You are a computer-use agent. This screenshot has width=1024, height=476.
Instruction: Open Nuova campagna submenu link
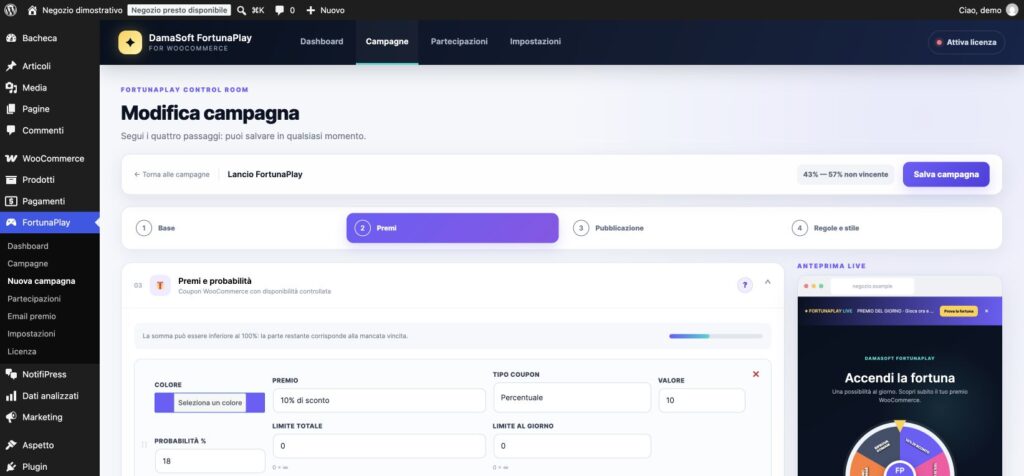pos(41,281)
